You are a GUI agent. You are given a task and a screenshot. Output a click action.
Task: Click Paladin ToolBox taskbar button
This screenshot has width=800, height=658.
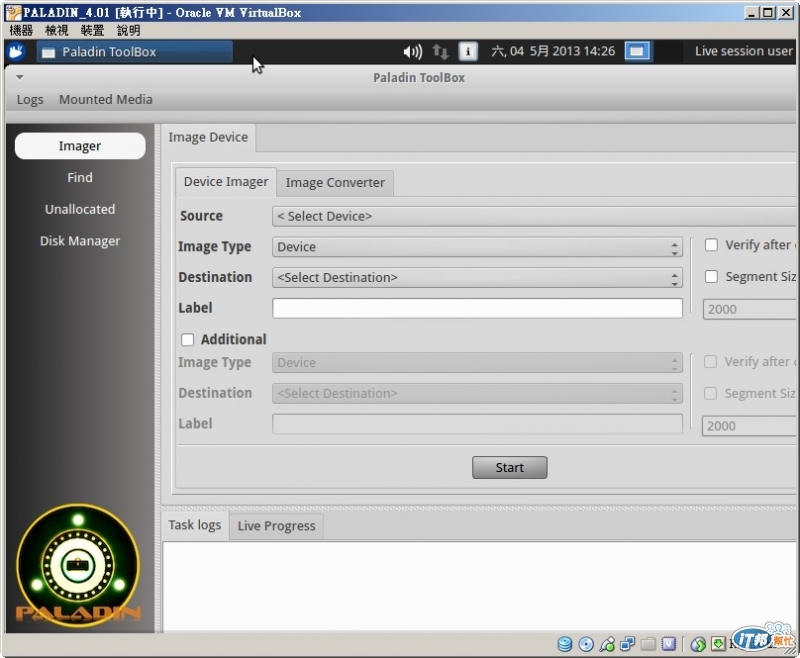(134, 52)
